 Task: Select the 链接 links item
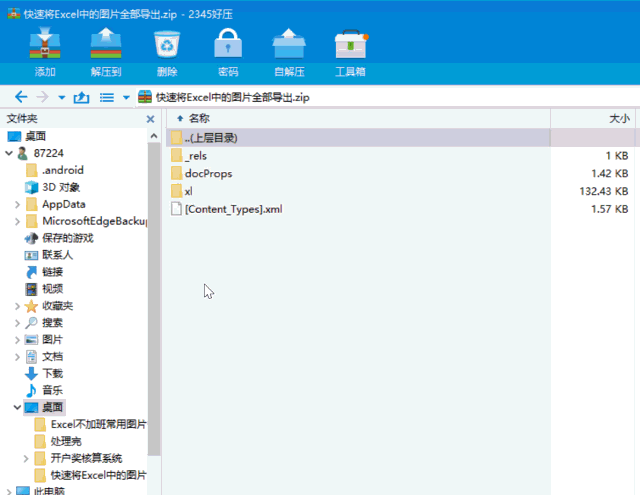pos(44,272)
